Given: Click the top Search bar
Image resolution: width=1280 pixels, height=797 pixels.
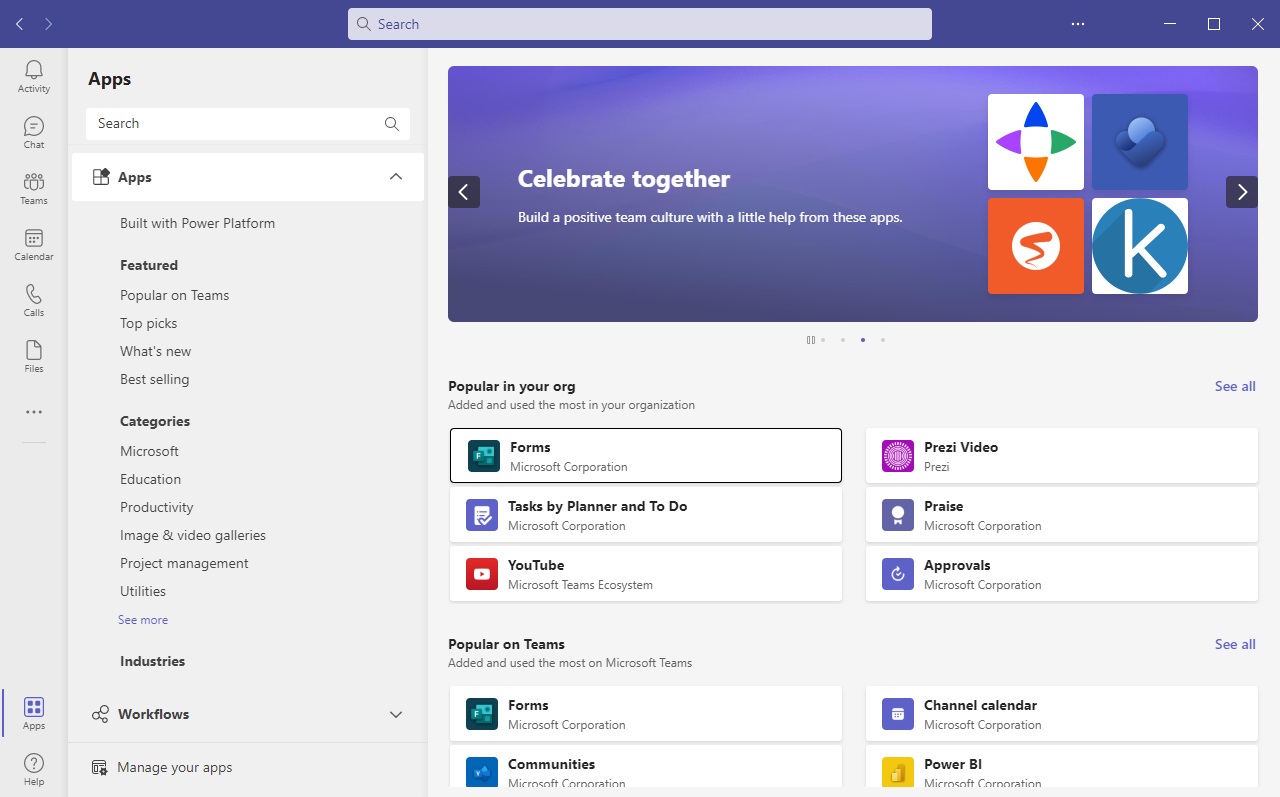Looking at the screenshot, I should coord(640,24).
